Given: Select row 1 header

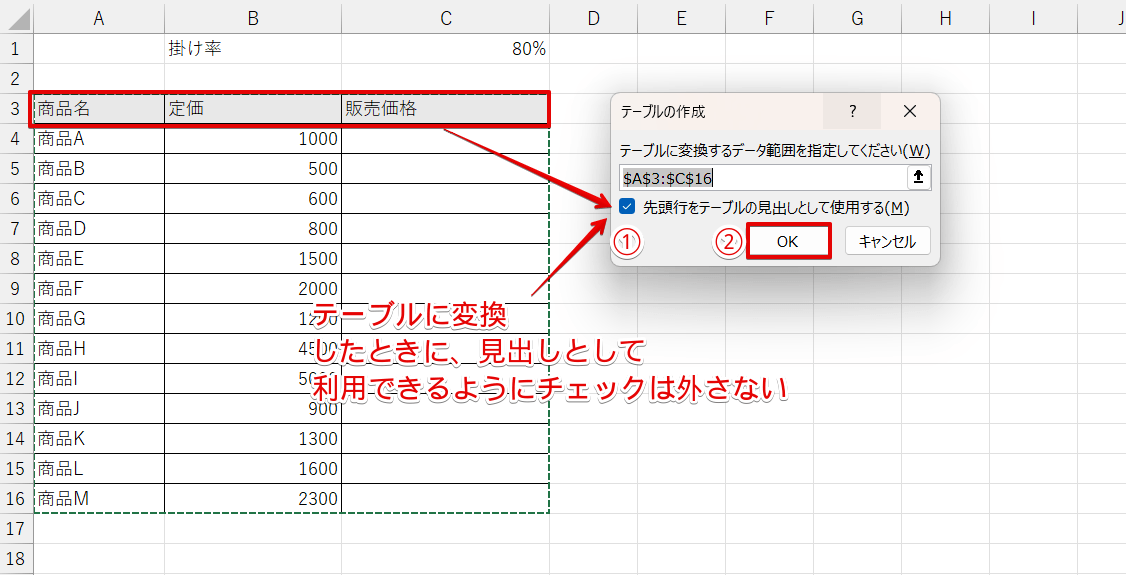Looking at the screenshot, I should tap(17, 49).
